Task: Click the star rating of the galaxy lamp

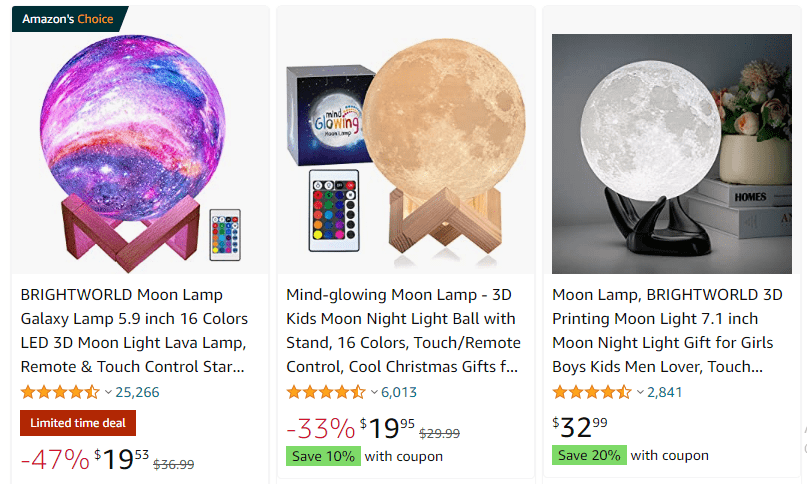Action: click(60, 392)
